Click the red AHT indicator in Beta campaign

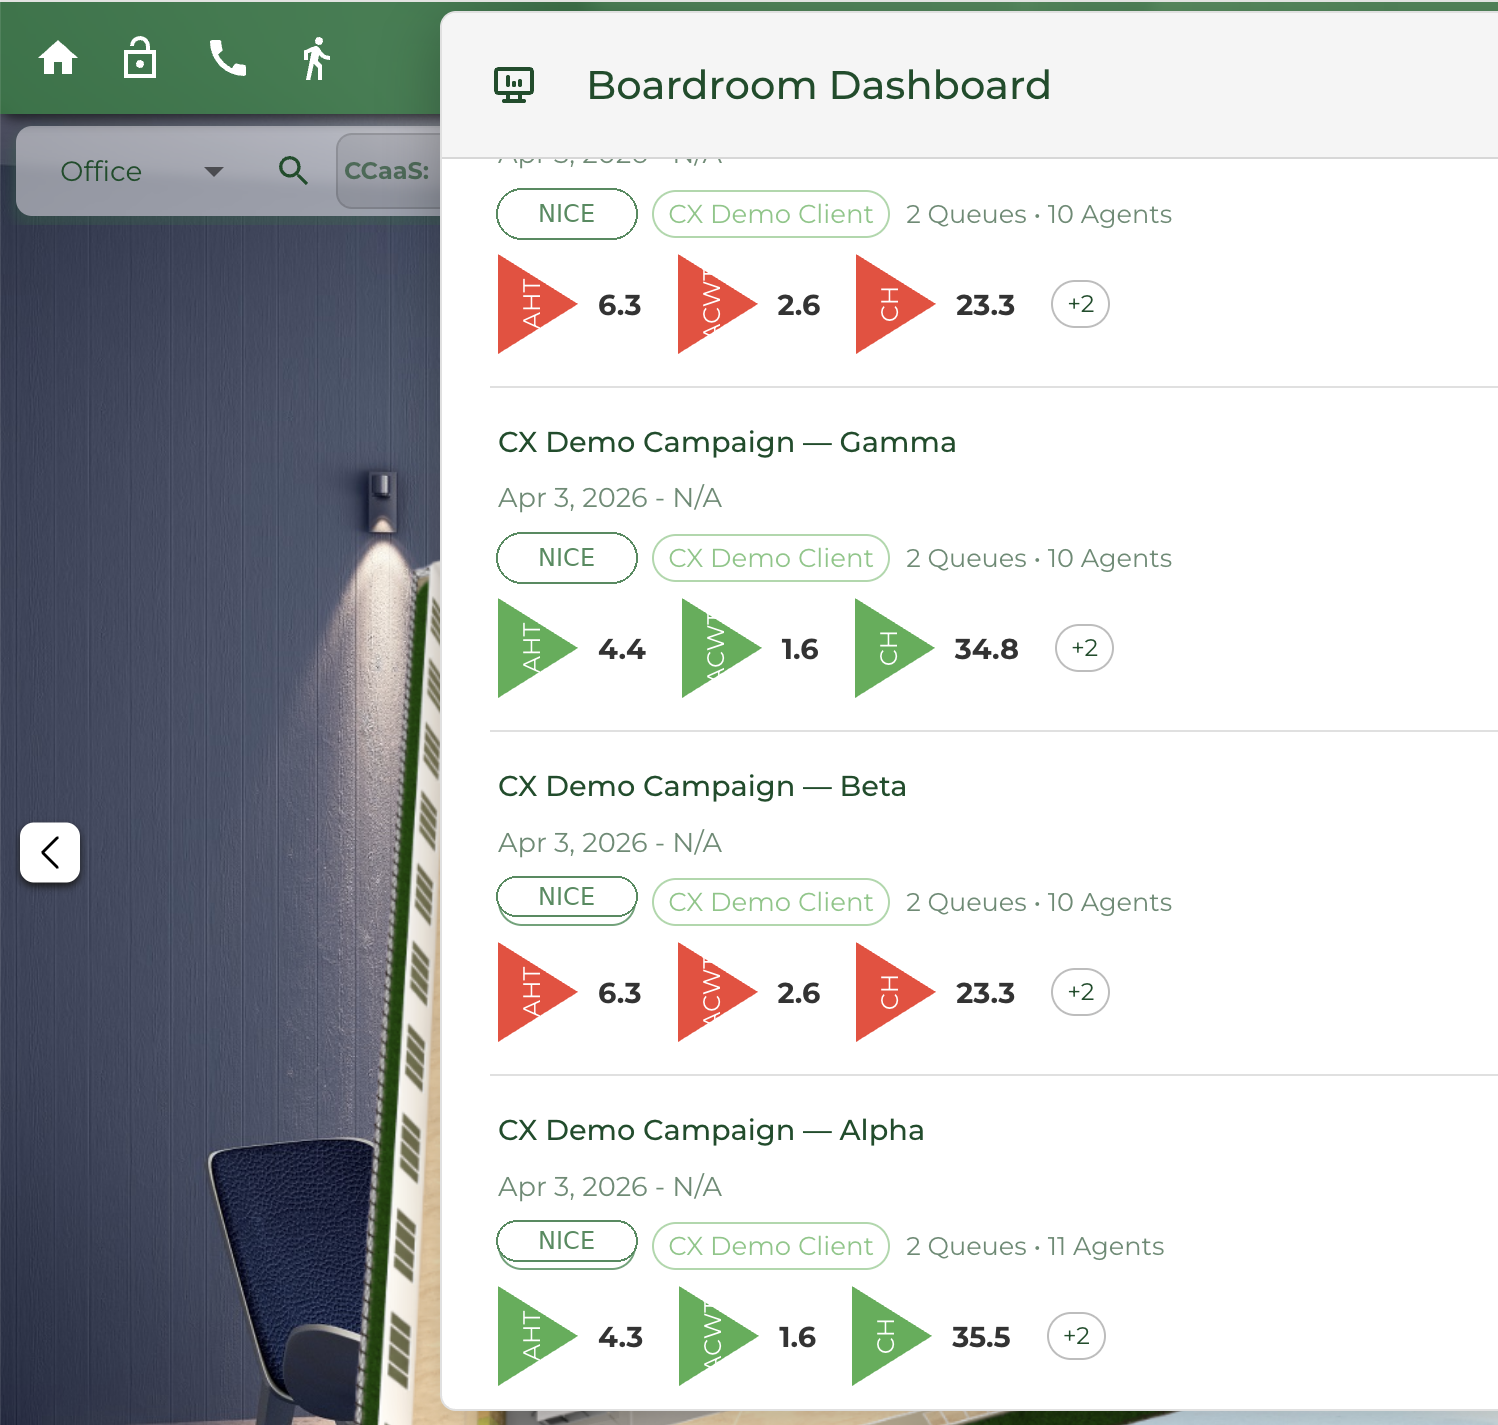click(x=536, y=992)
